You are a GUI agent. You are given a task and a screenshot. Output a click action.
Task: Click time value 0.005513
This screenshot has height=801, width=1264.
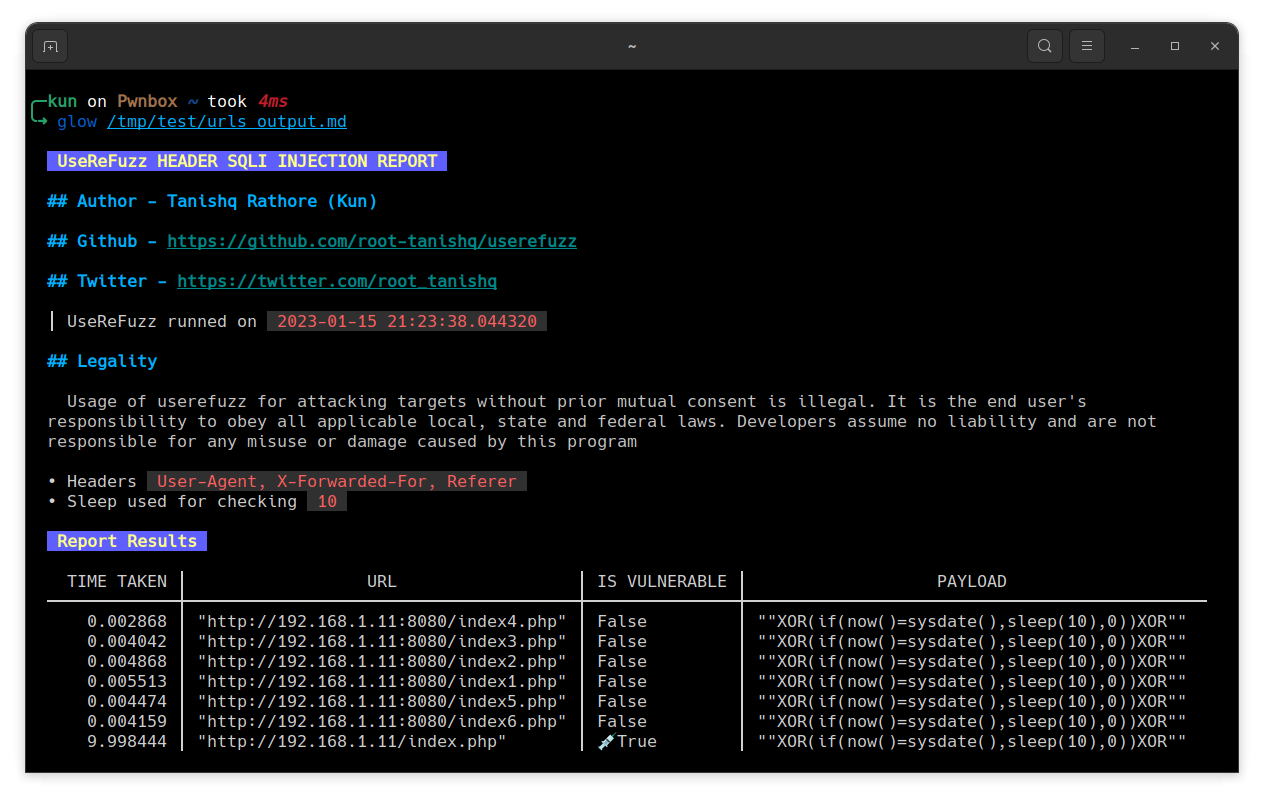coord(127,681)
